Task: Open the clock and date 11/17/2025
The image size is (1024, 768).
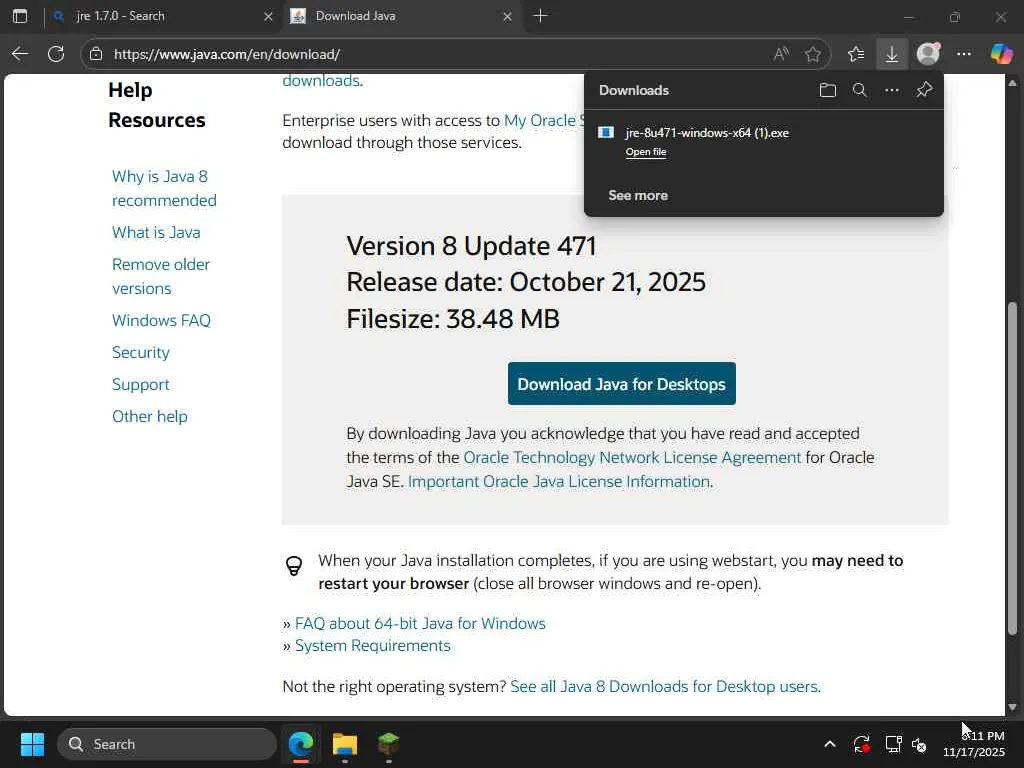Action: point(973,744)
